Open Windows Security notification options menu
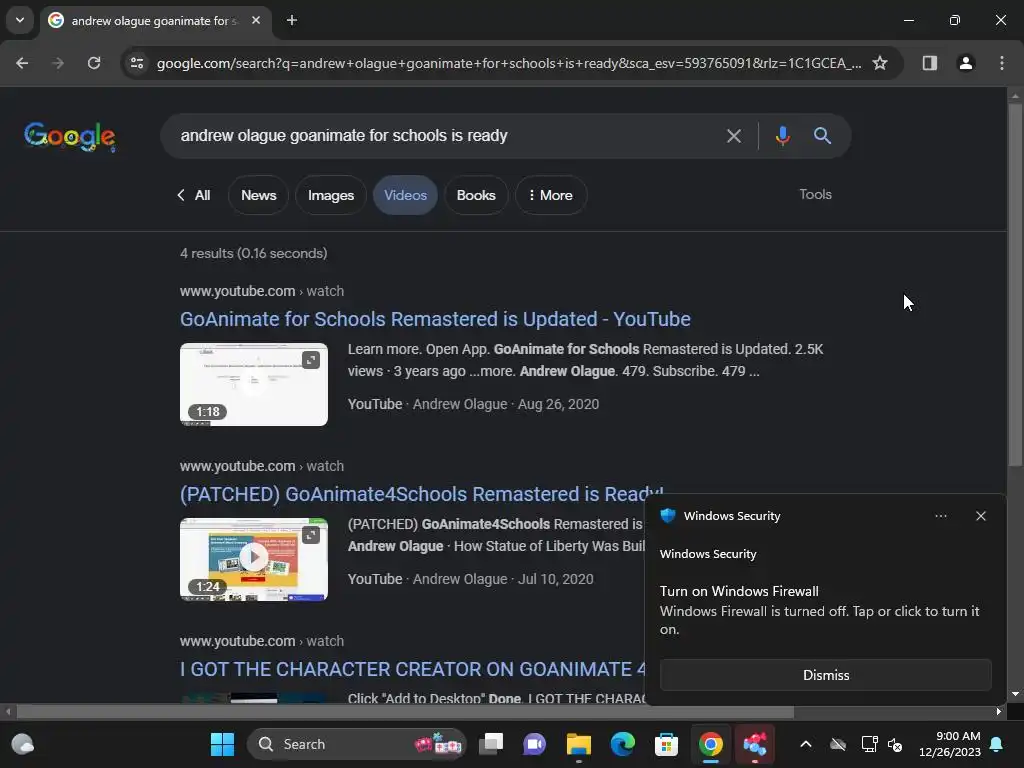The image size is (1024, 768). [x=940, y=516]
